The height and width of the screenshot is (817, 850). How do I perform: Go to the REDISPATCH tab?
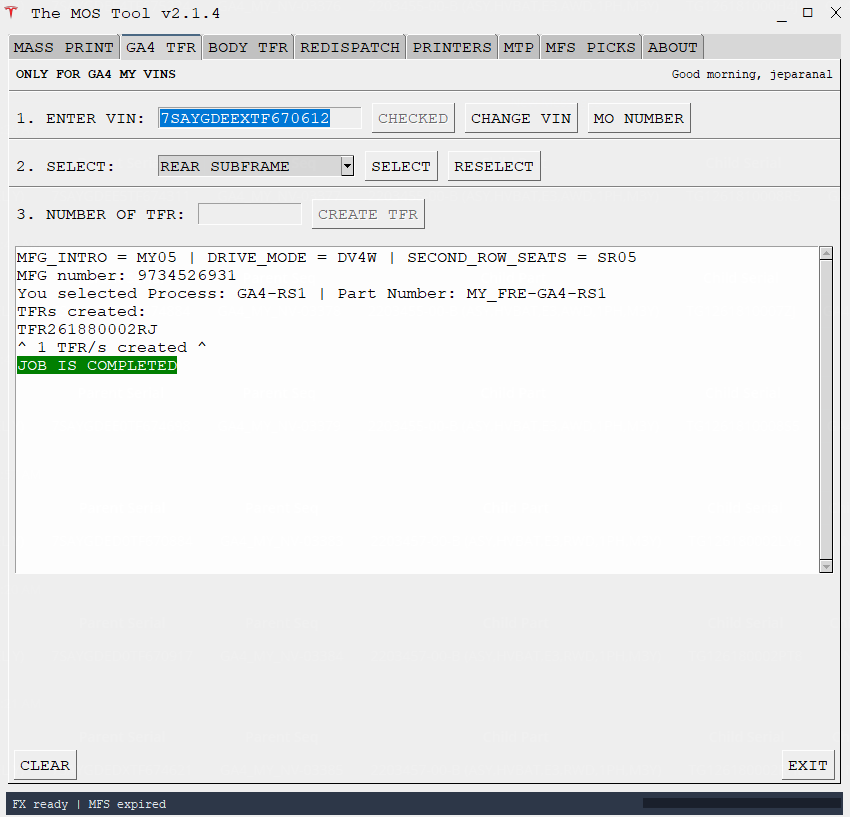[350, 48]
